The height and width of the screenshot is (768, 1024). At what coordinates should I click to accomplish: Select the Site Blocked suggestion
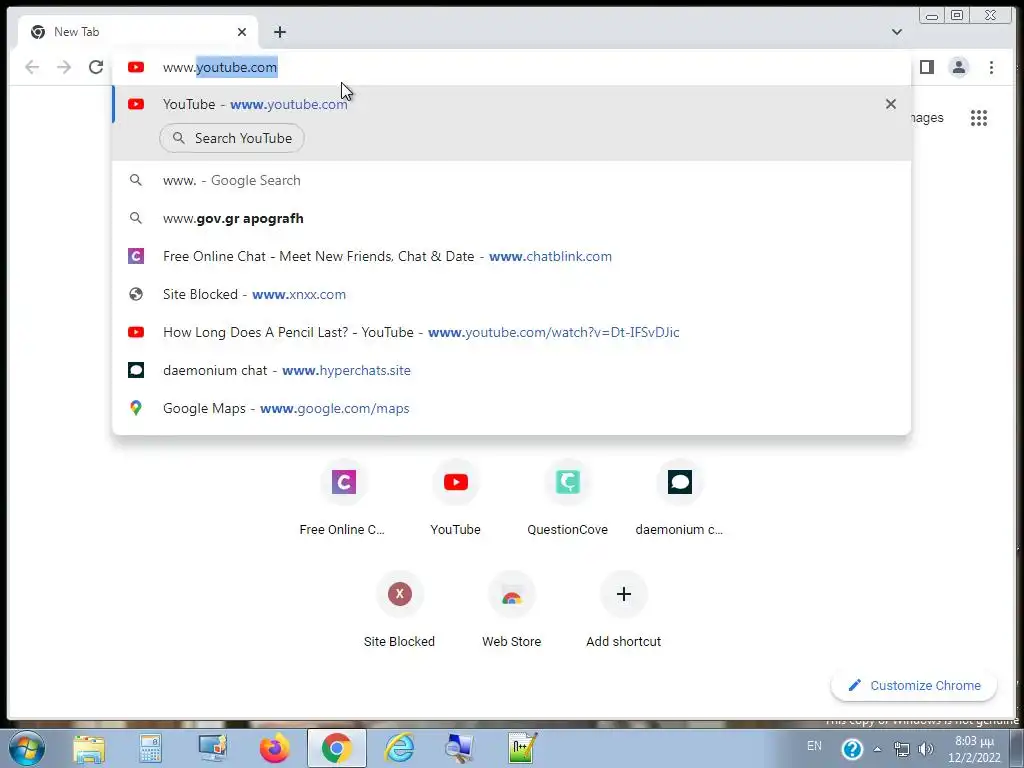coord(511,294)
